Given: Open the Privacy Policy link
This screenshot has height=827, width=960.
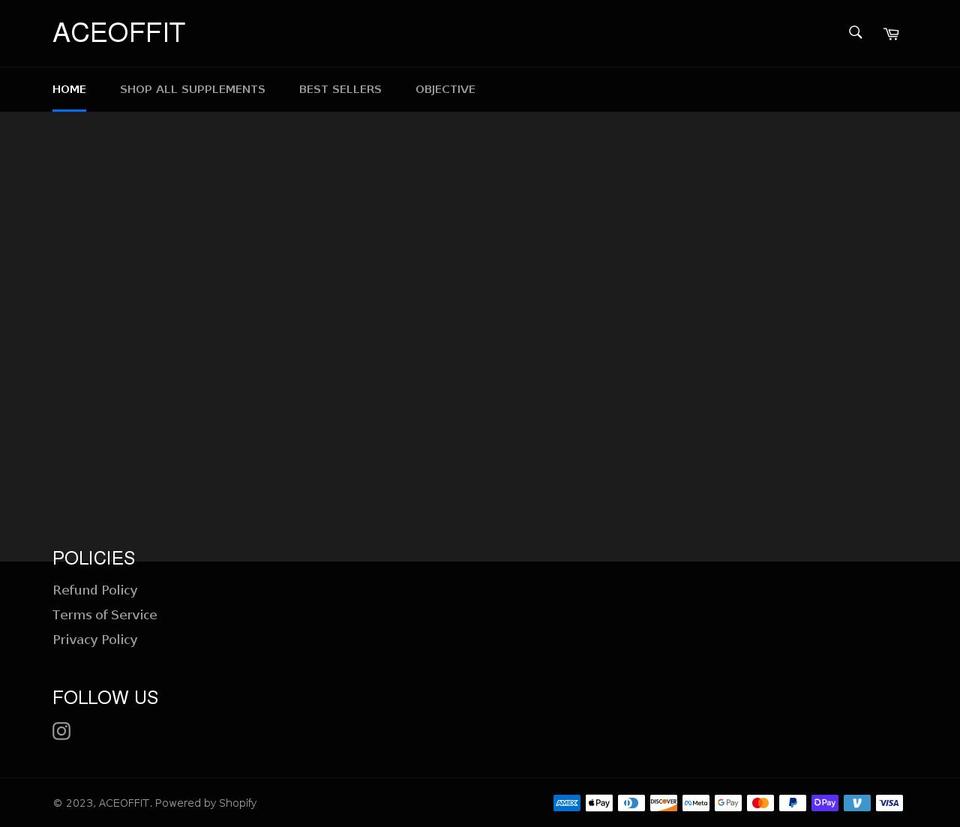Looking at the screenshot, I should pos(95,640).
